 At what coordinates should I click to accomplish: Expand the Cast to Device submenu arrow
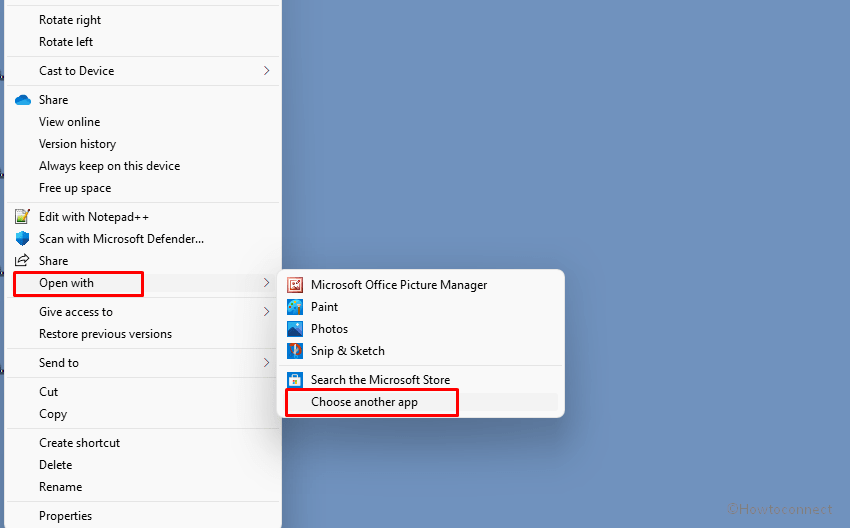click(x=266, y=70)
